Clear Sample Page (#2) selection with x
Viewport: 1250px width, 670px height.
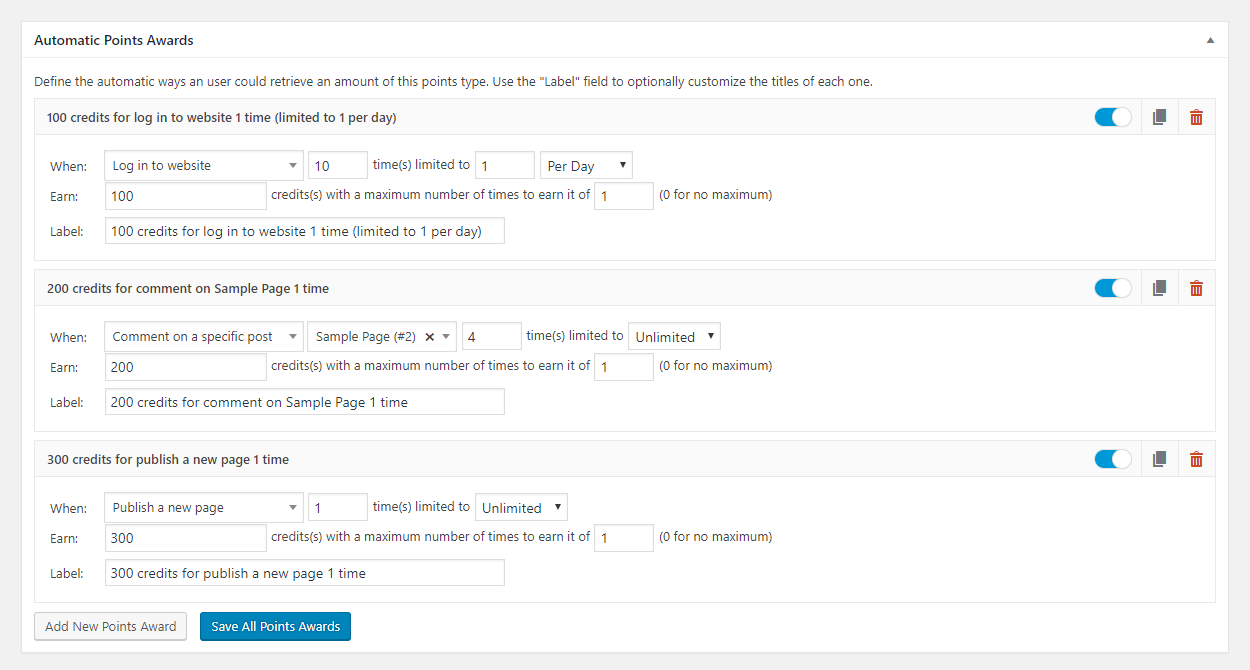[x=429, y=337]
